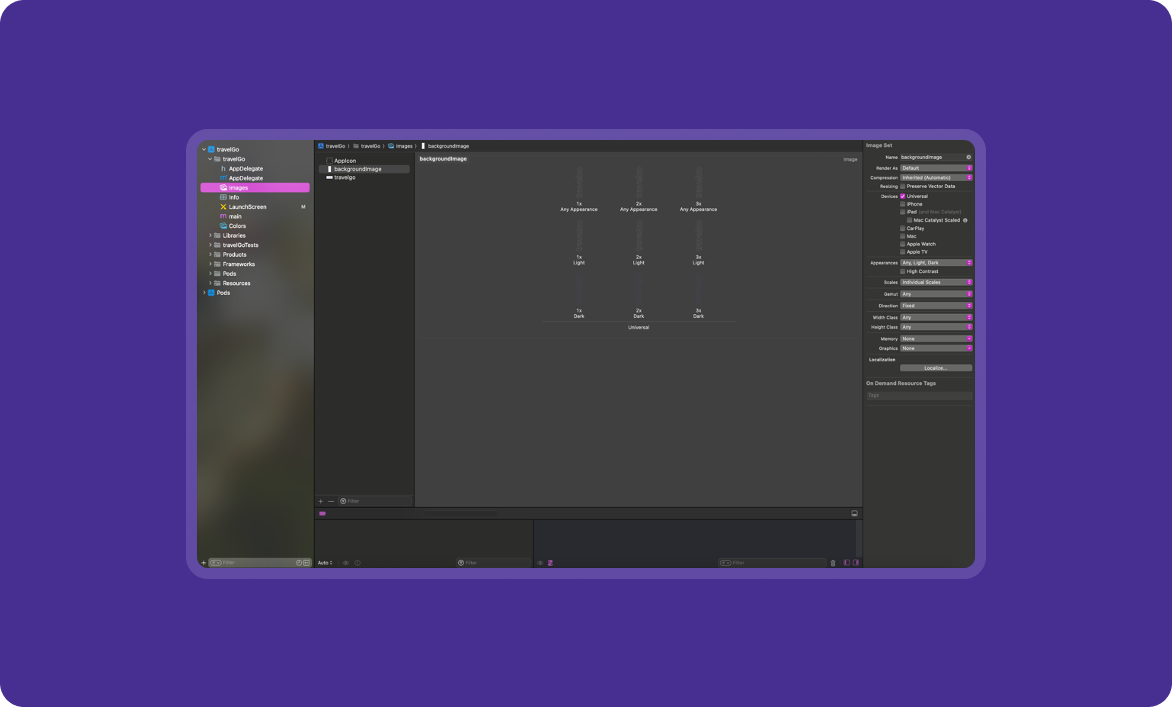Uncheck the Universal device checkbox
The width and height of the screenshot is (1172, 707).
(x=903, y=196)
